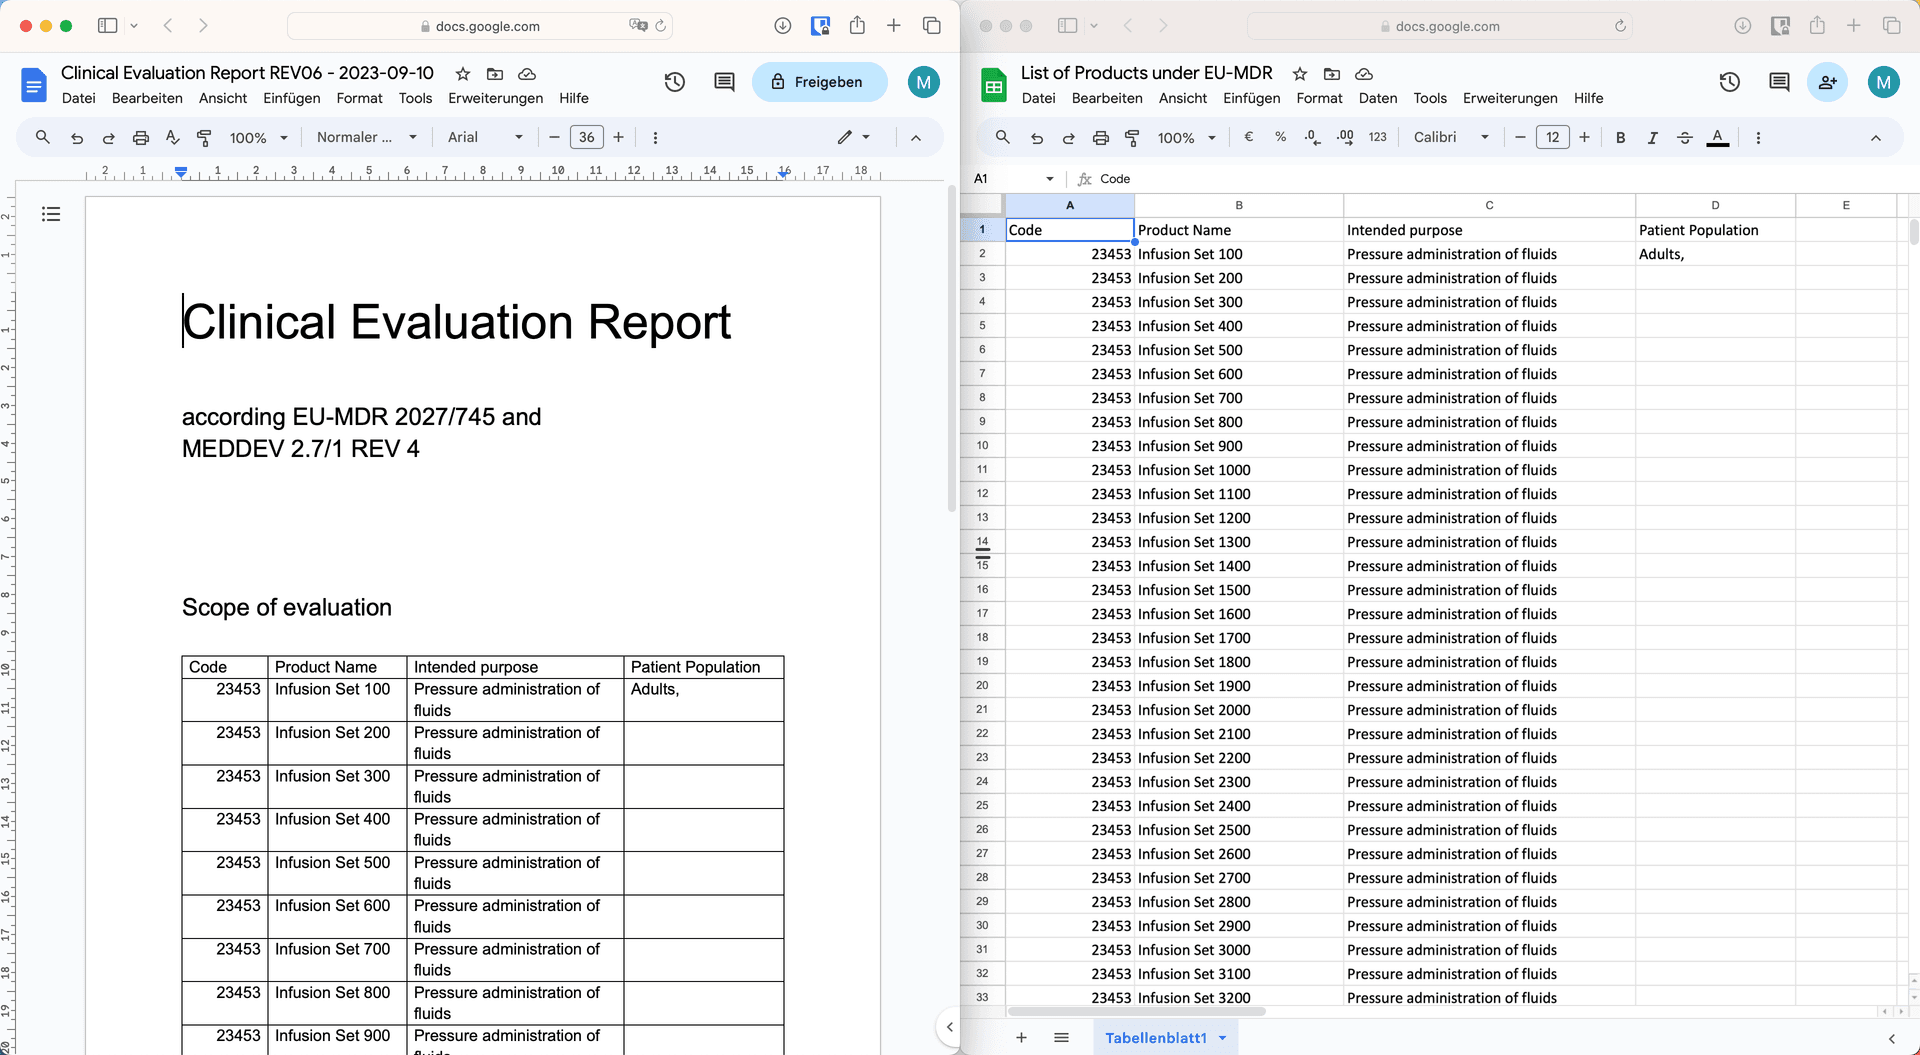Open the Daten menu in Sheets
This screenshot has width=1920, height=1055.
pos(1378,98)
